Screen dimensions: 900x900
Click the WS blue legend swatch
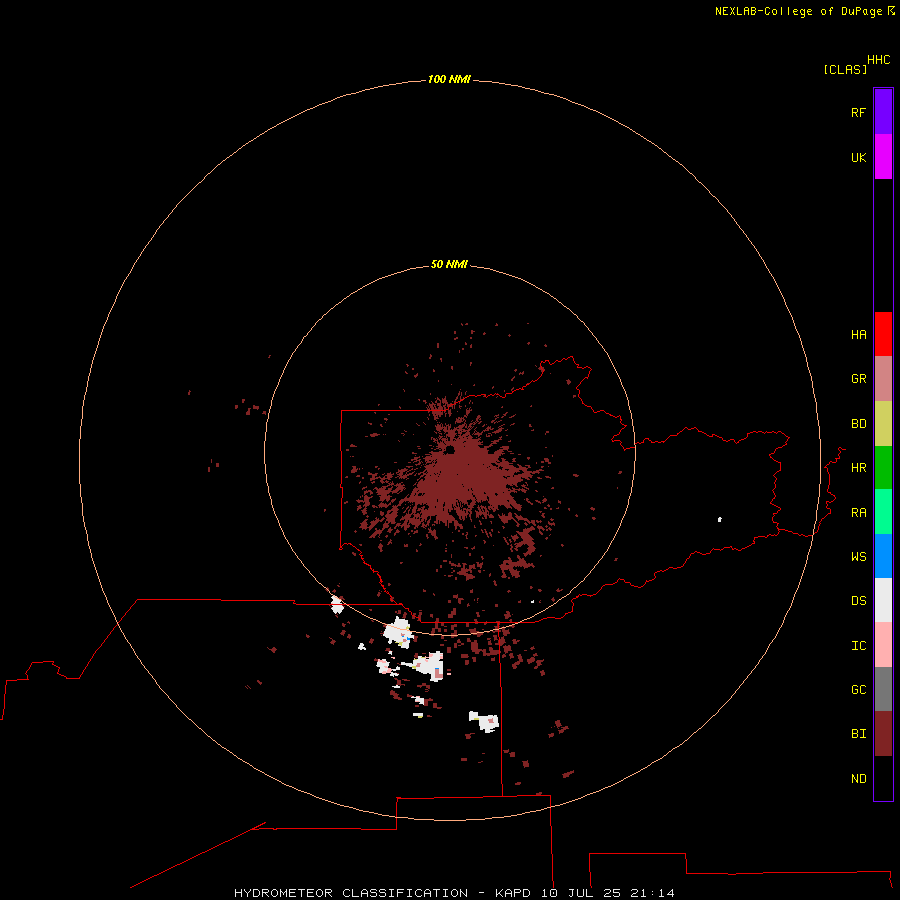pos(883,556)
